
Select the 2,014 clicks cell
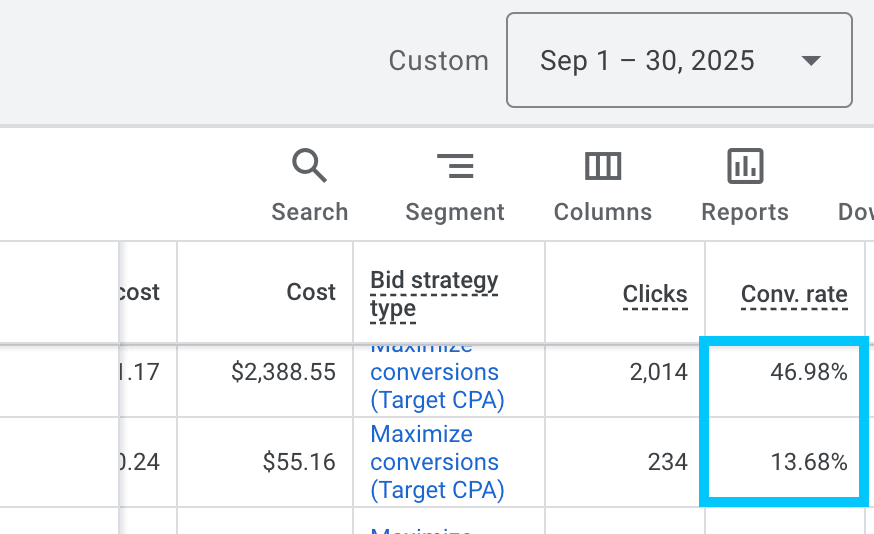point(658,373)
